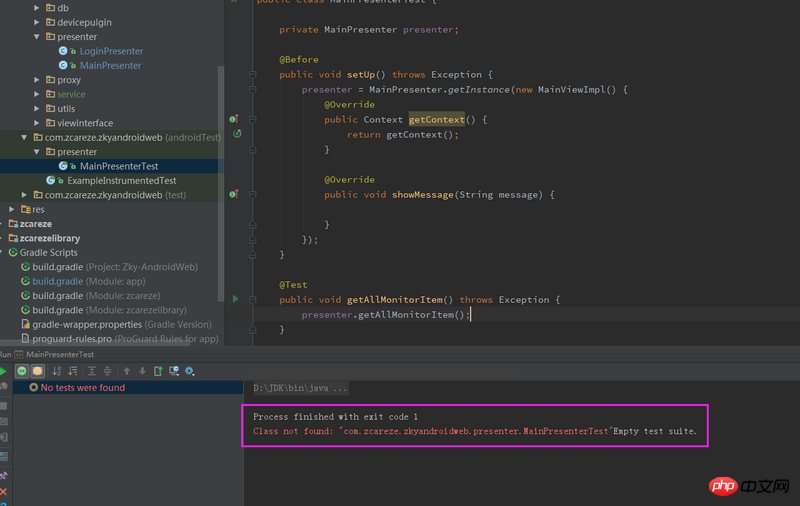Open LoginPresenter class in project tree
The width and height of the screenshot is (800, 506).
(110, 51)
